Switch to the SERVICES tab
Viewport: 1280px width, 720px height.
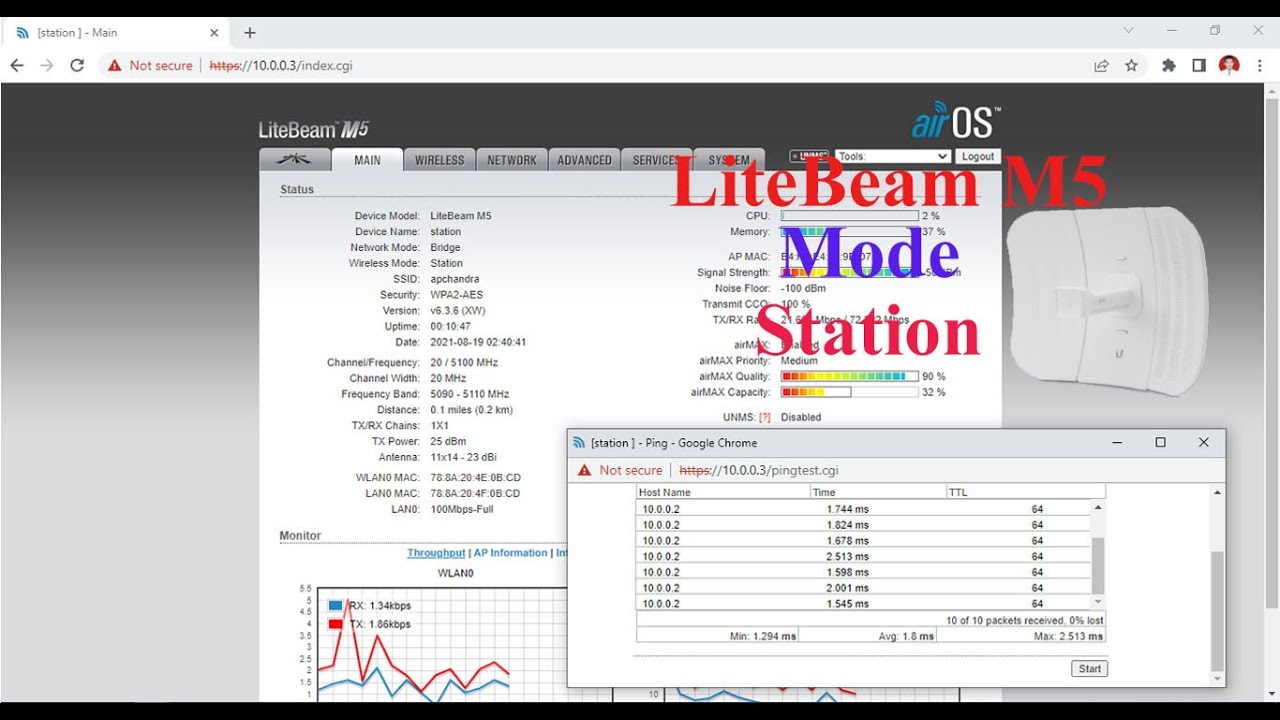click(x=656, y=160)
